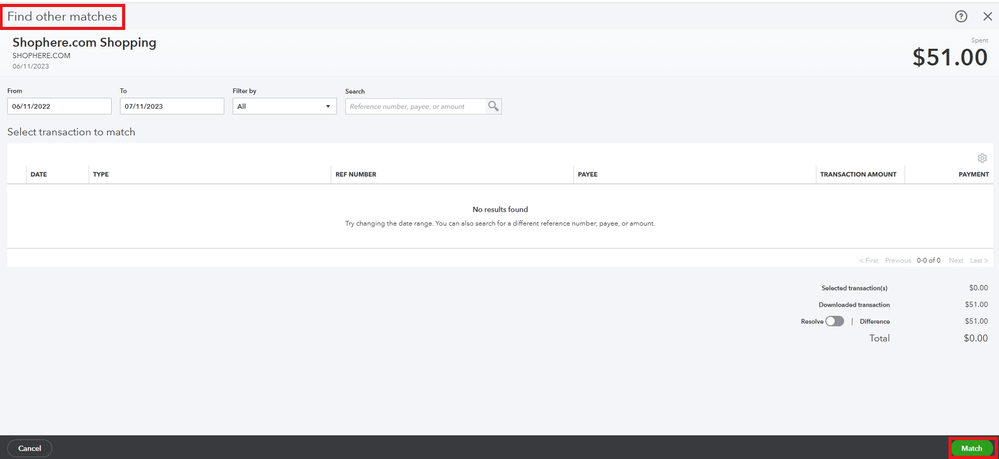Close the Find other matches dialog

[988, 17]
